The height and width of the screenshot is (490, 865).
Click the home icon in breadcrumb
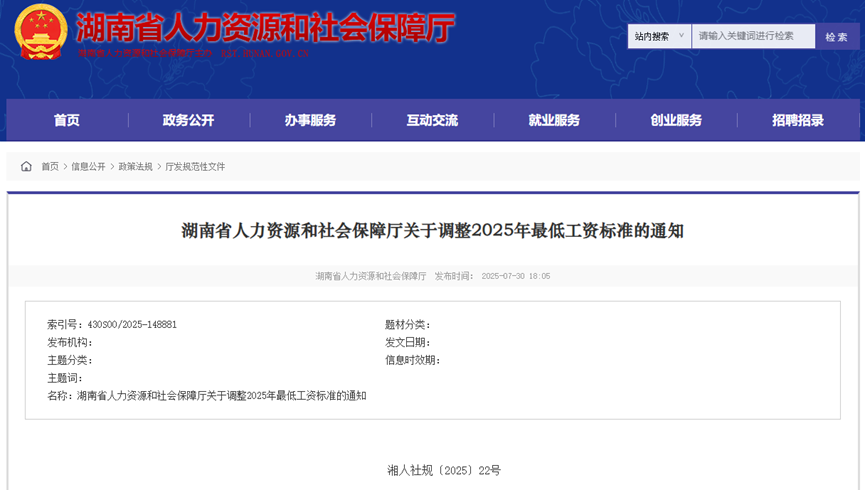[x=26, y=166]
